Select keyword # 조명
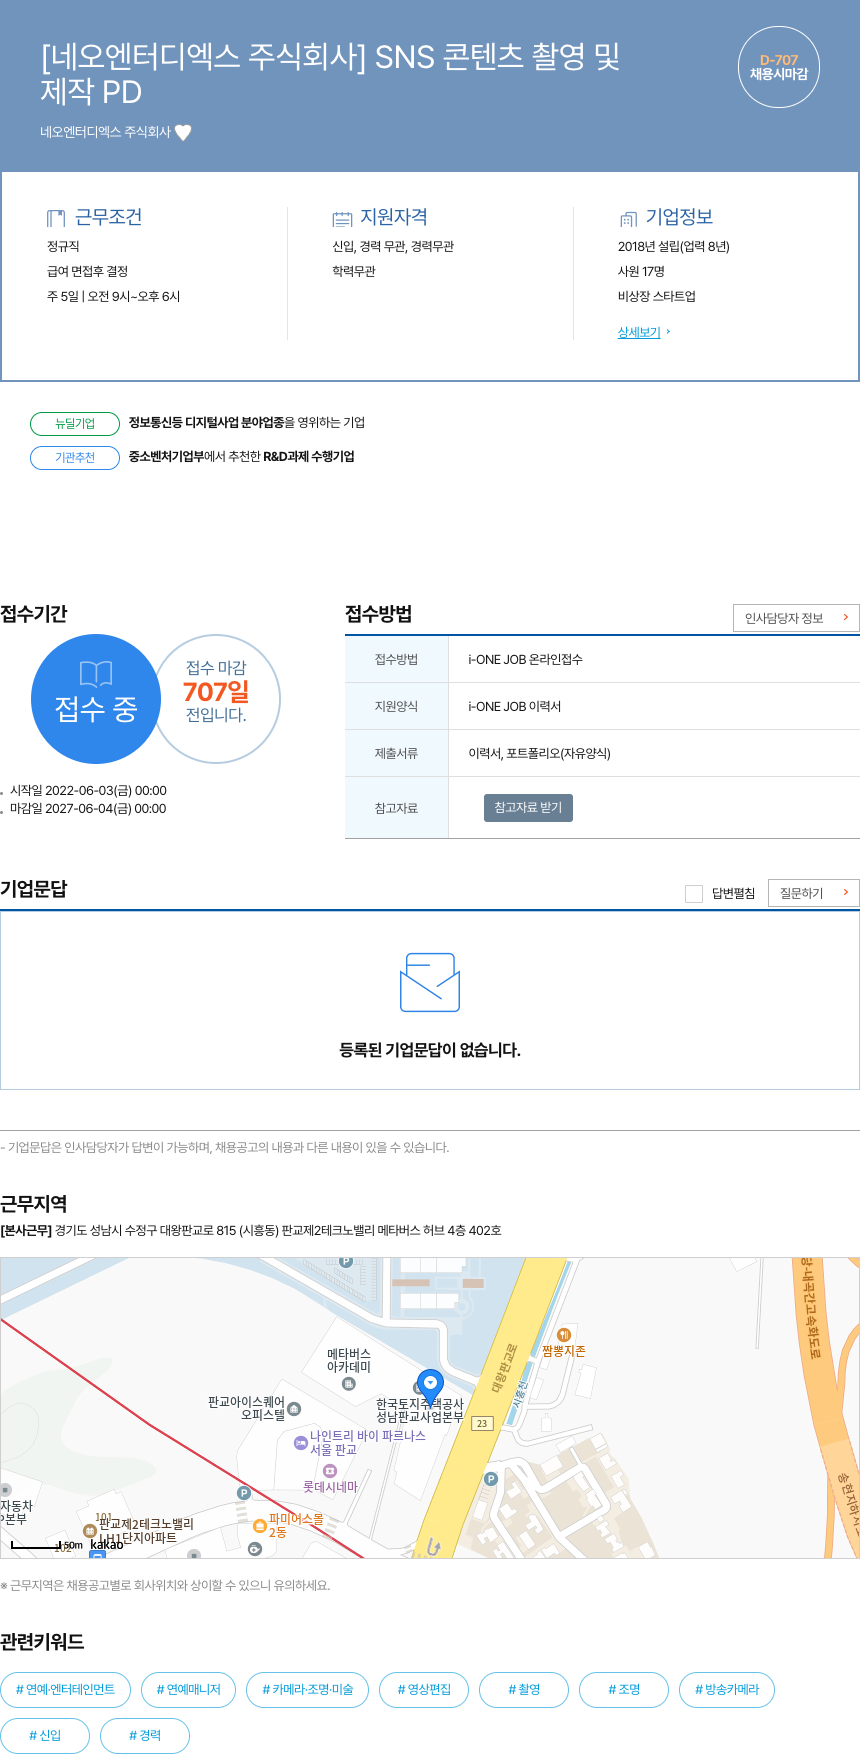 click(x=624, y=1690)
